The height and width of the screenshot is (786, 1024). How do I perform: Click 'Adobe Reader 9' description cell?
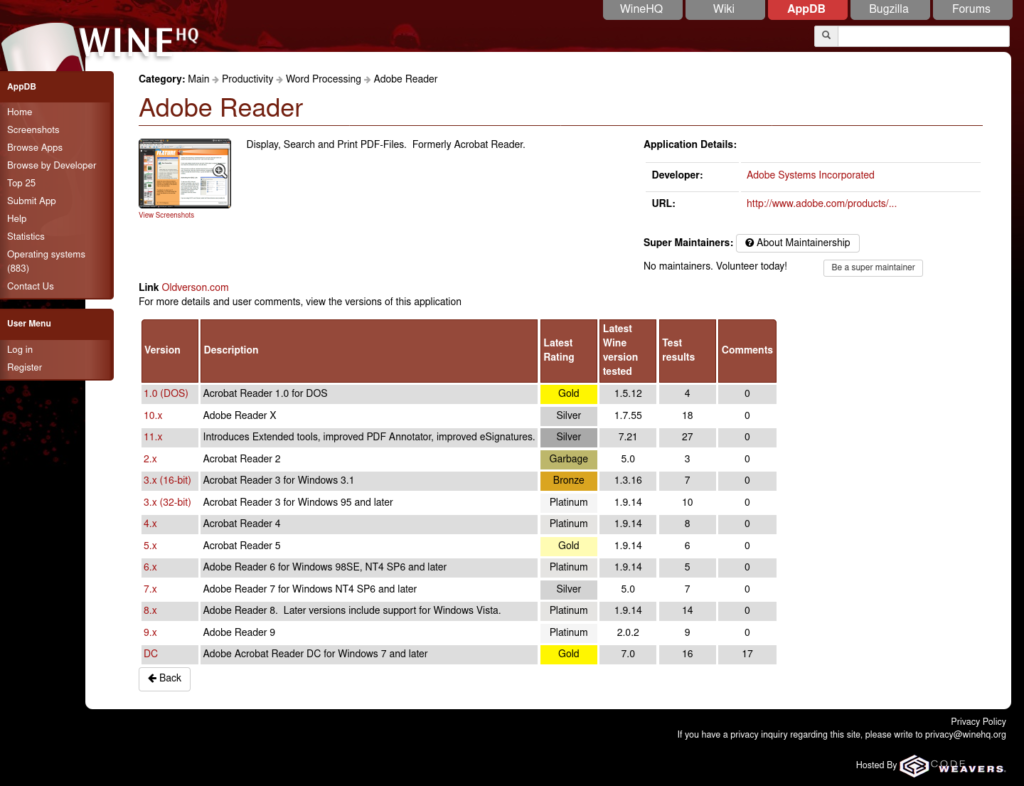pos(369,633)
